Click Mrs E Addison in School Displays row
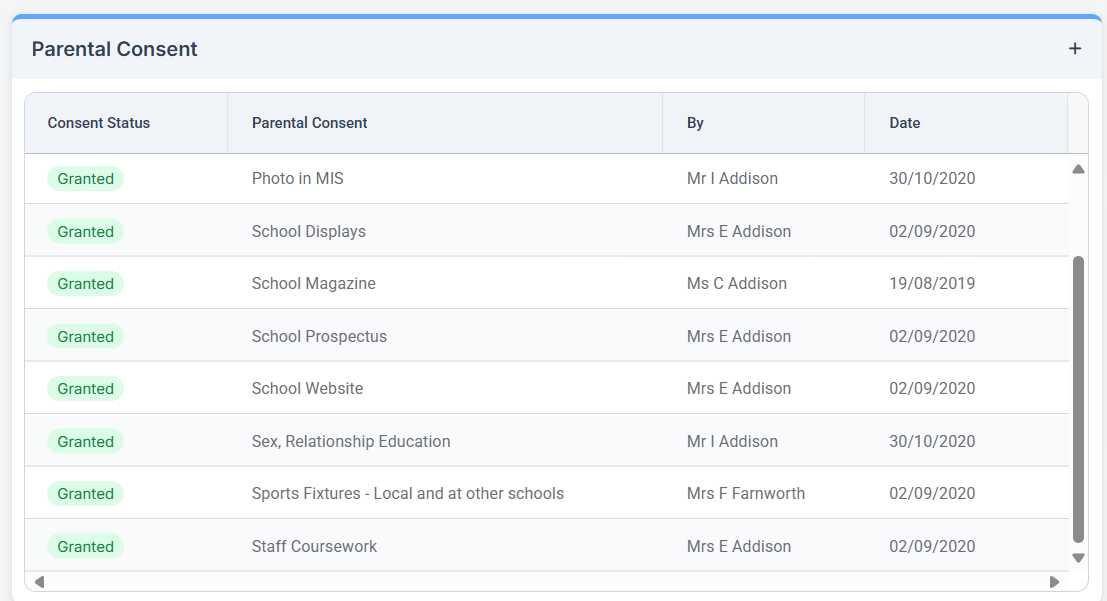Screen dimensions: 1107x601 [738, 232]
